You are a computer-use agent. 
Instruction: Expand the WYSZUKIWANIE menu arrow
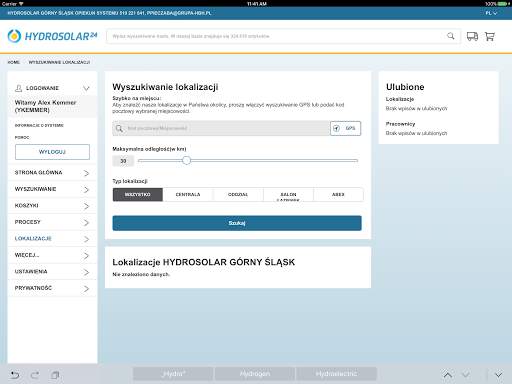[86, 190]
